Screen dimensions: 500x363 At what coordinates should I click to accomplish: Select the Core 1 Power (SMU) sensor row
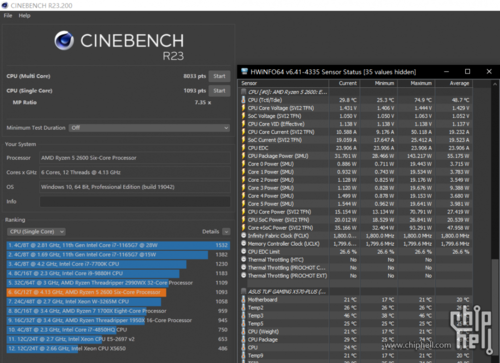(356, 172)
